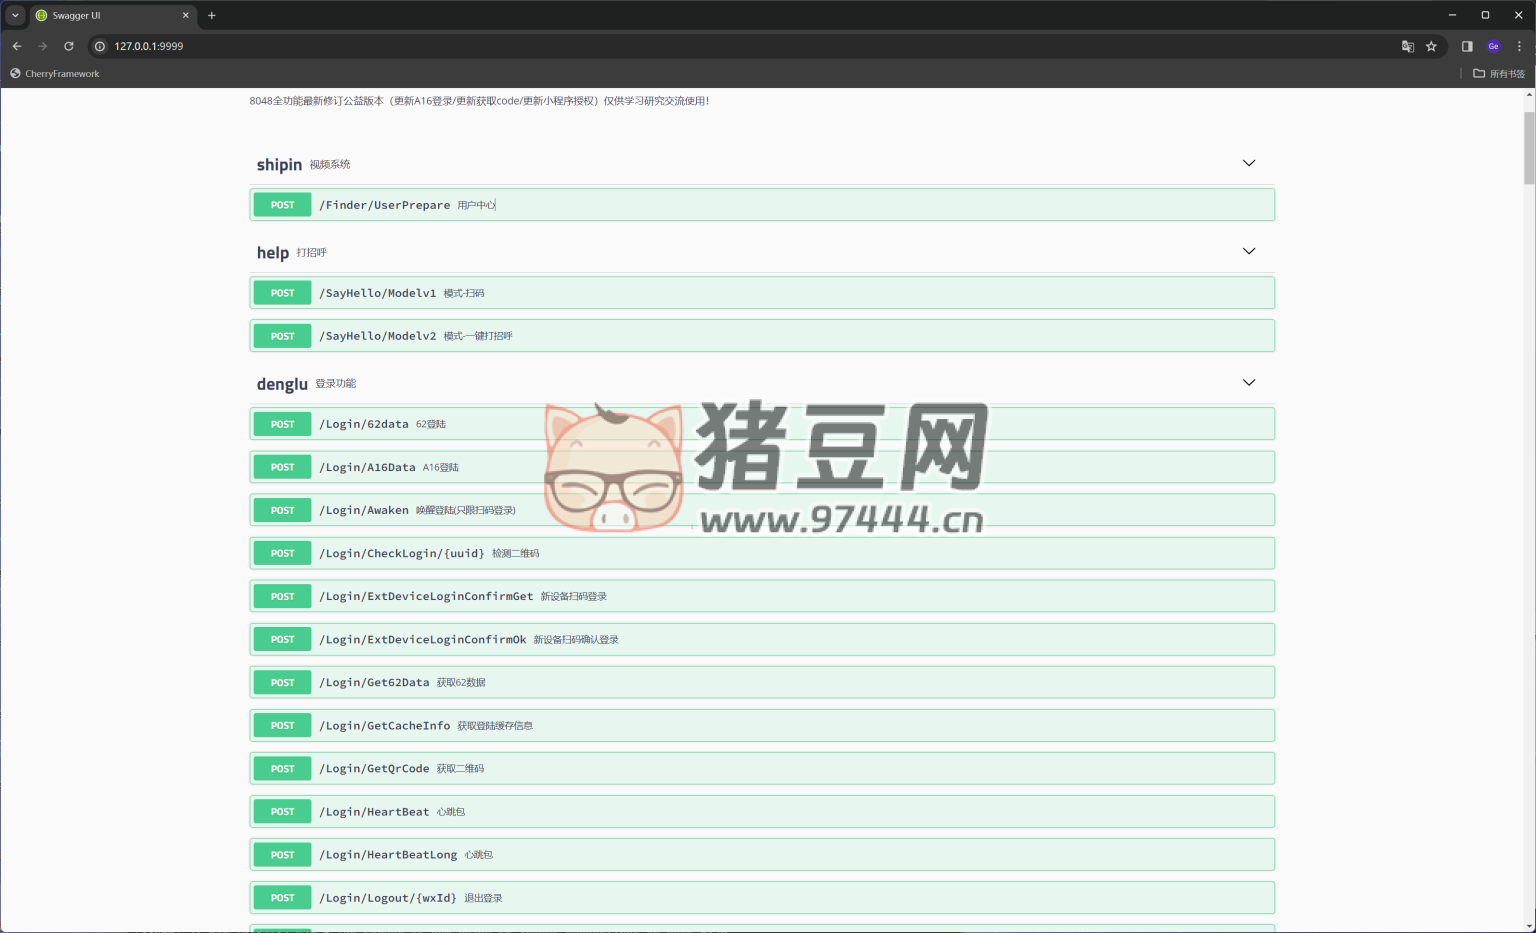
Task: Collapse the help section chevron
Action: [x=1248, y=251]
